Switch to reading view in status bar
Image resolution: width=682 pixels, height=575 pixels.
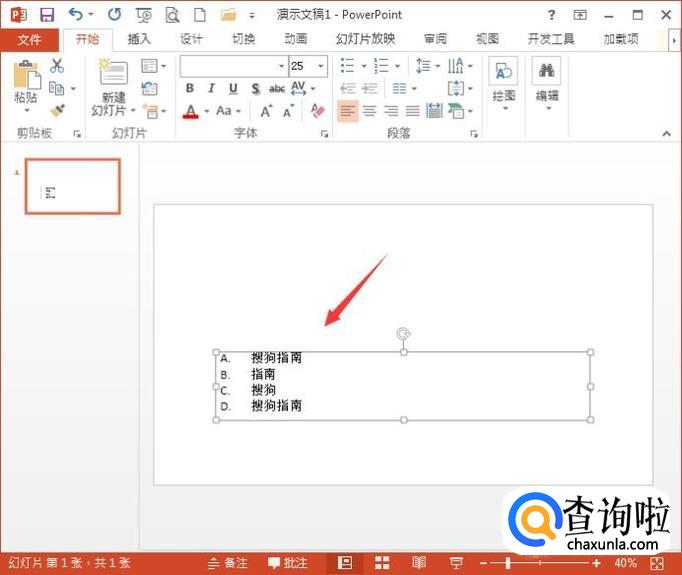click(419, 563)
